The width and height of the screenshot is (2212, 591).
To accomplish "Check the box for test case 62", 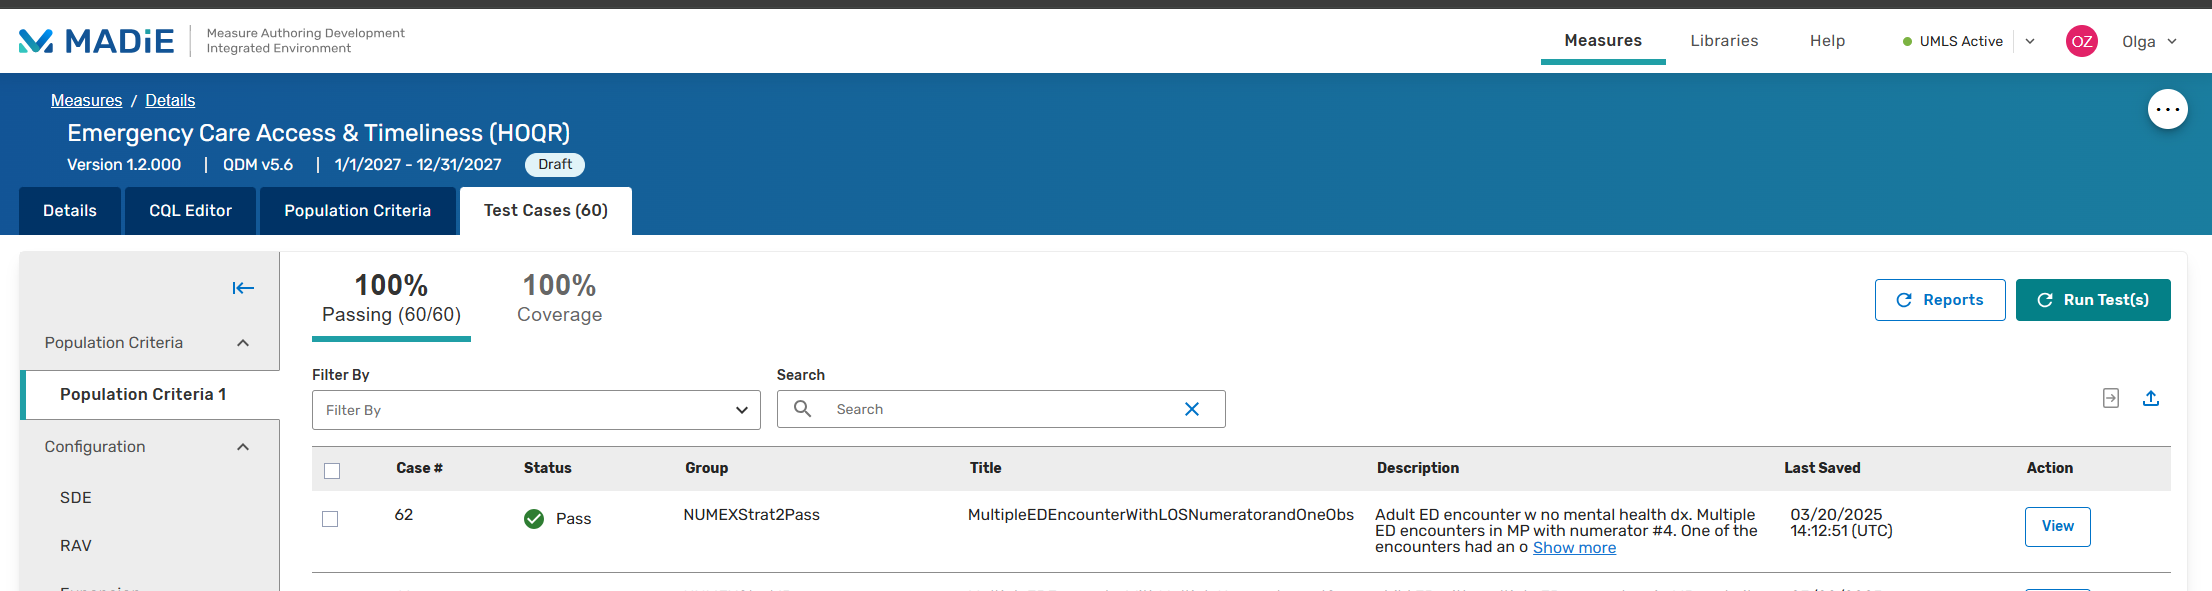I will pyautogui.click(x=330, y=519).
